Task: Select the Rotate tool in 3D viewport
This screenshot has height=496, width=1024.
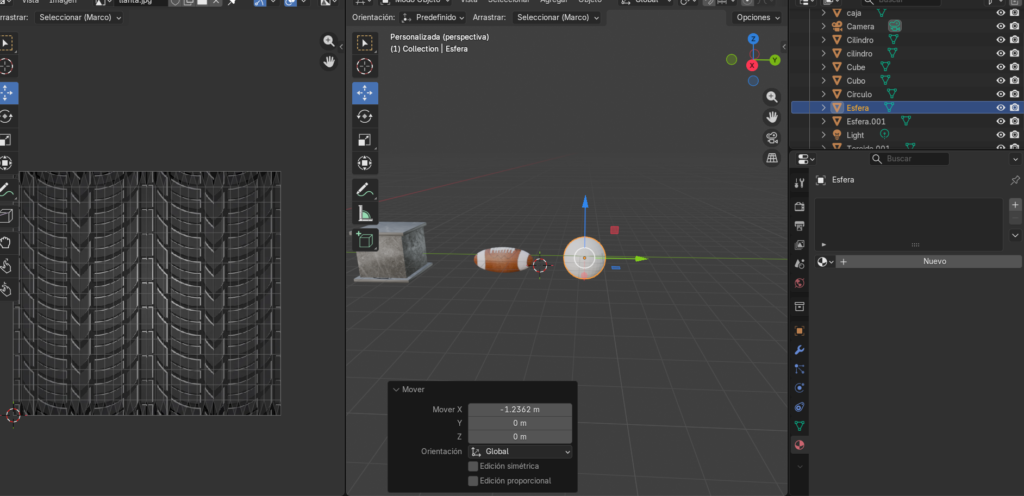Action: [366, 116]
